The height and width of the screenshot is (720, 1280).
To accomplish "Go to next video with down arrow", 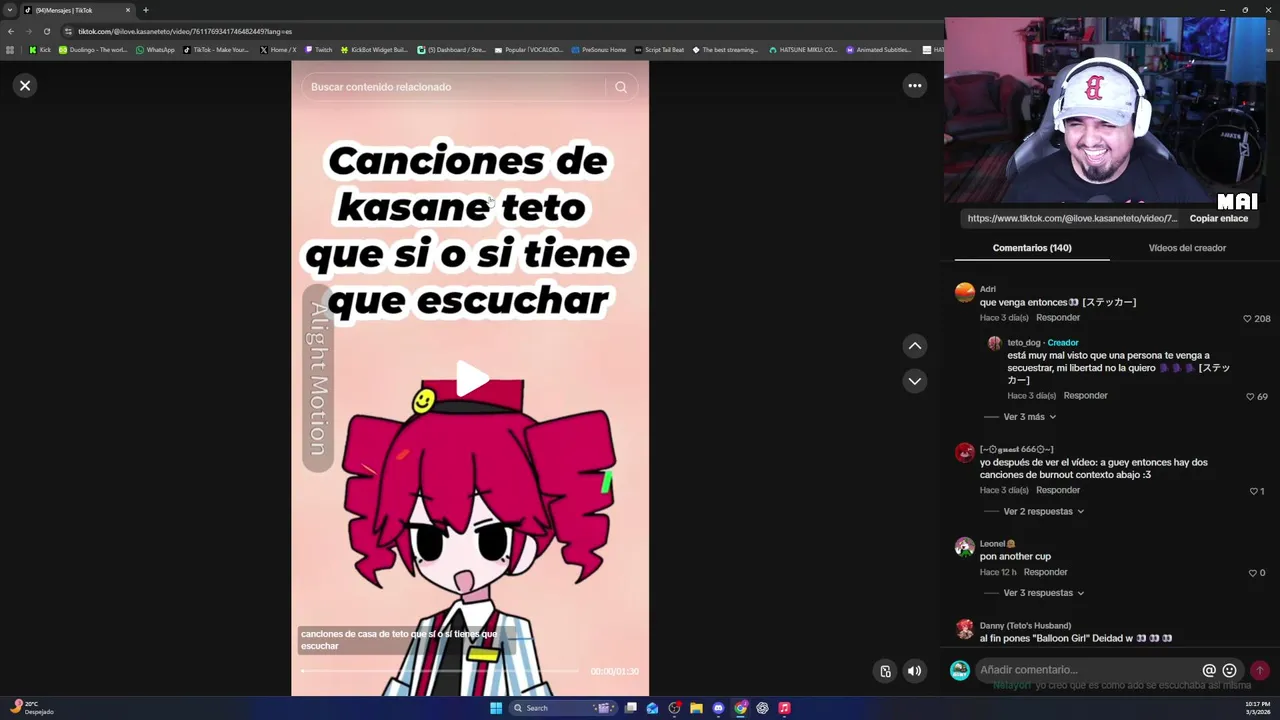I will click(x=914, y=381).
